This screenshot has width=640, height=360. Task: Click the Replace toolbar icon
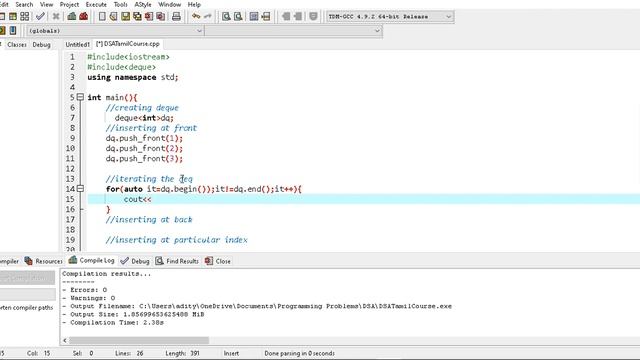238,16
